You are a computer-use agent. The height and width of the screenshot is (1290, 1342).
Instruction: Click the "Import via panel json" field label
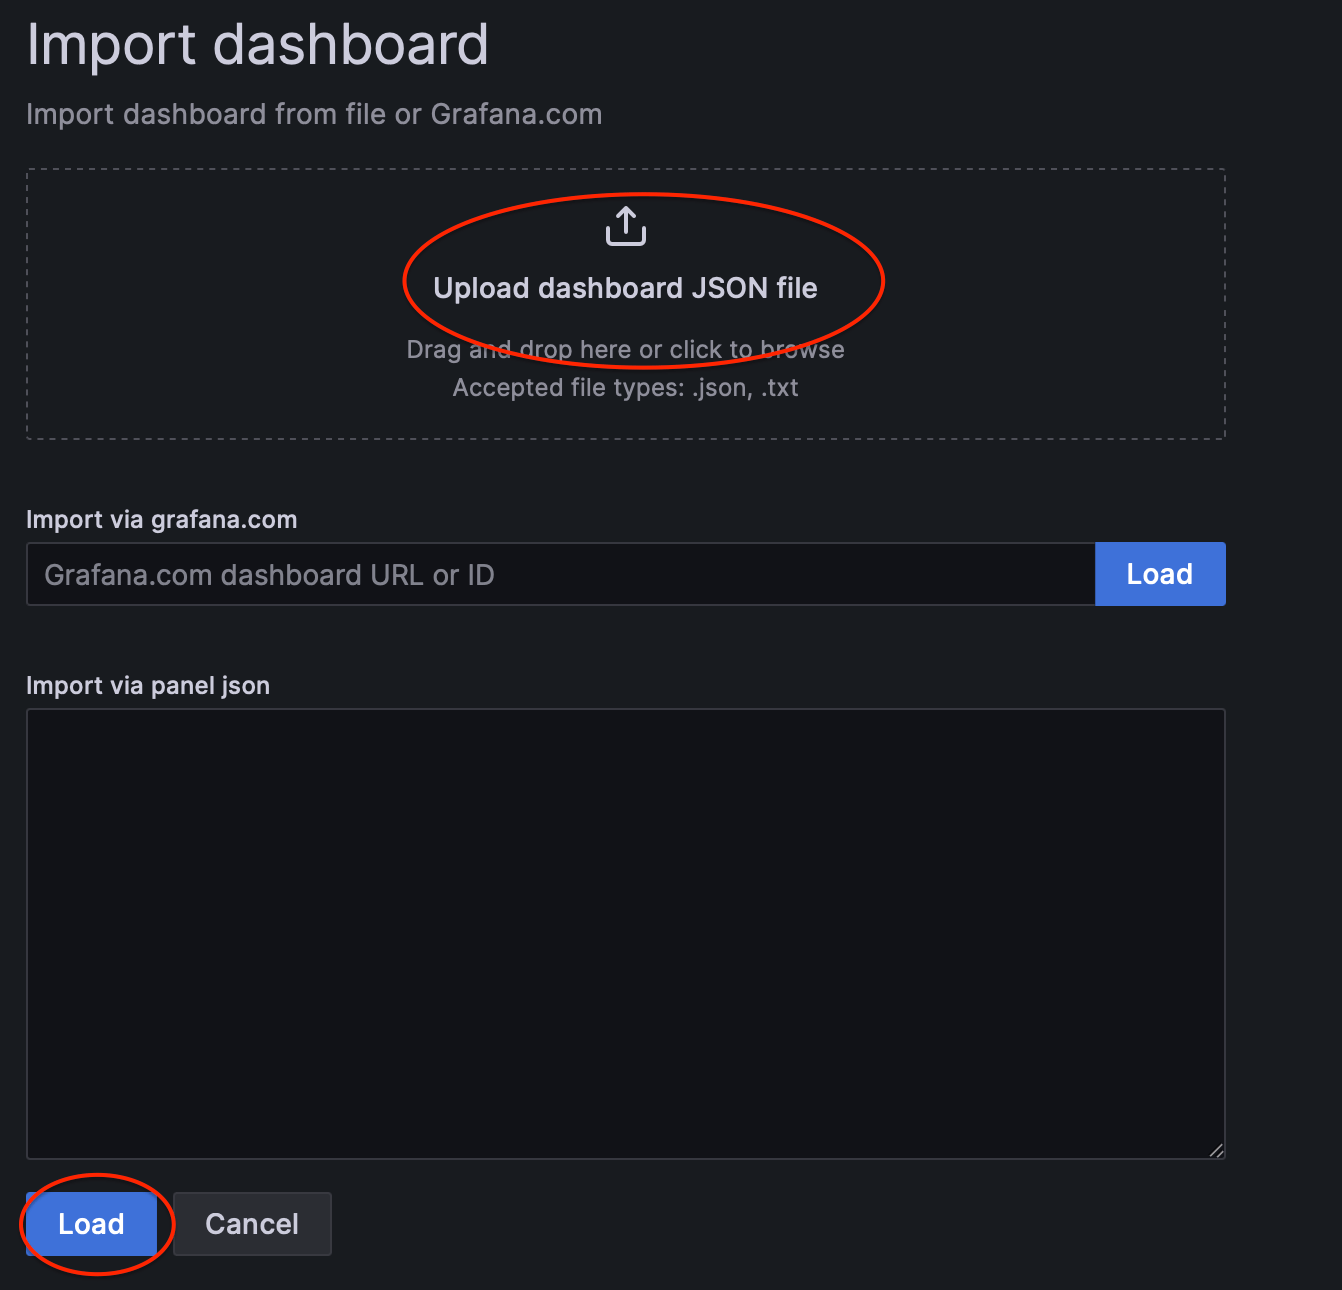pos(148,686)
